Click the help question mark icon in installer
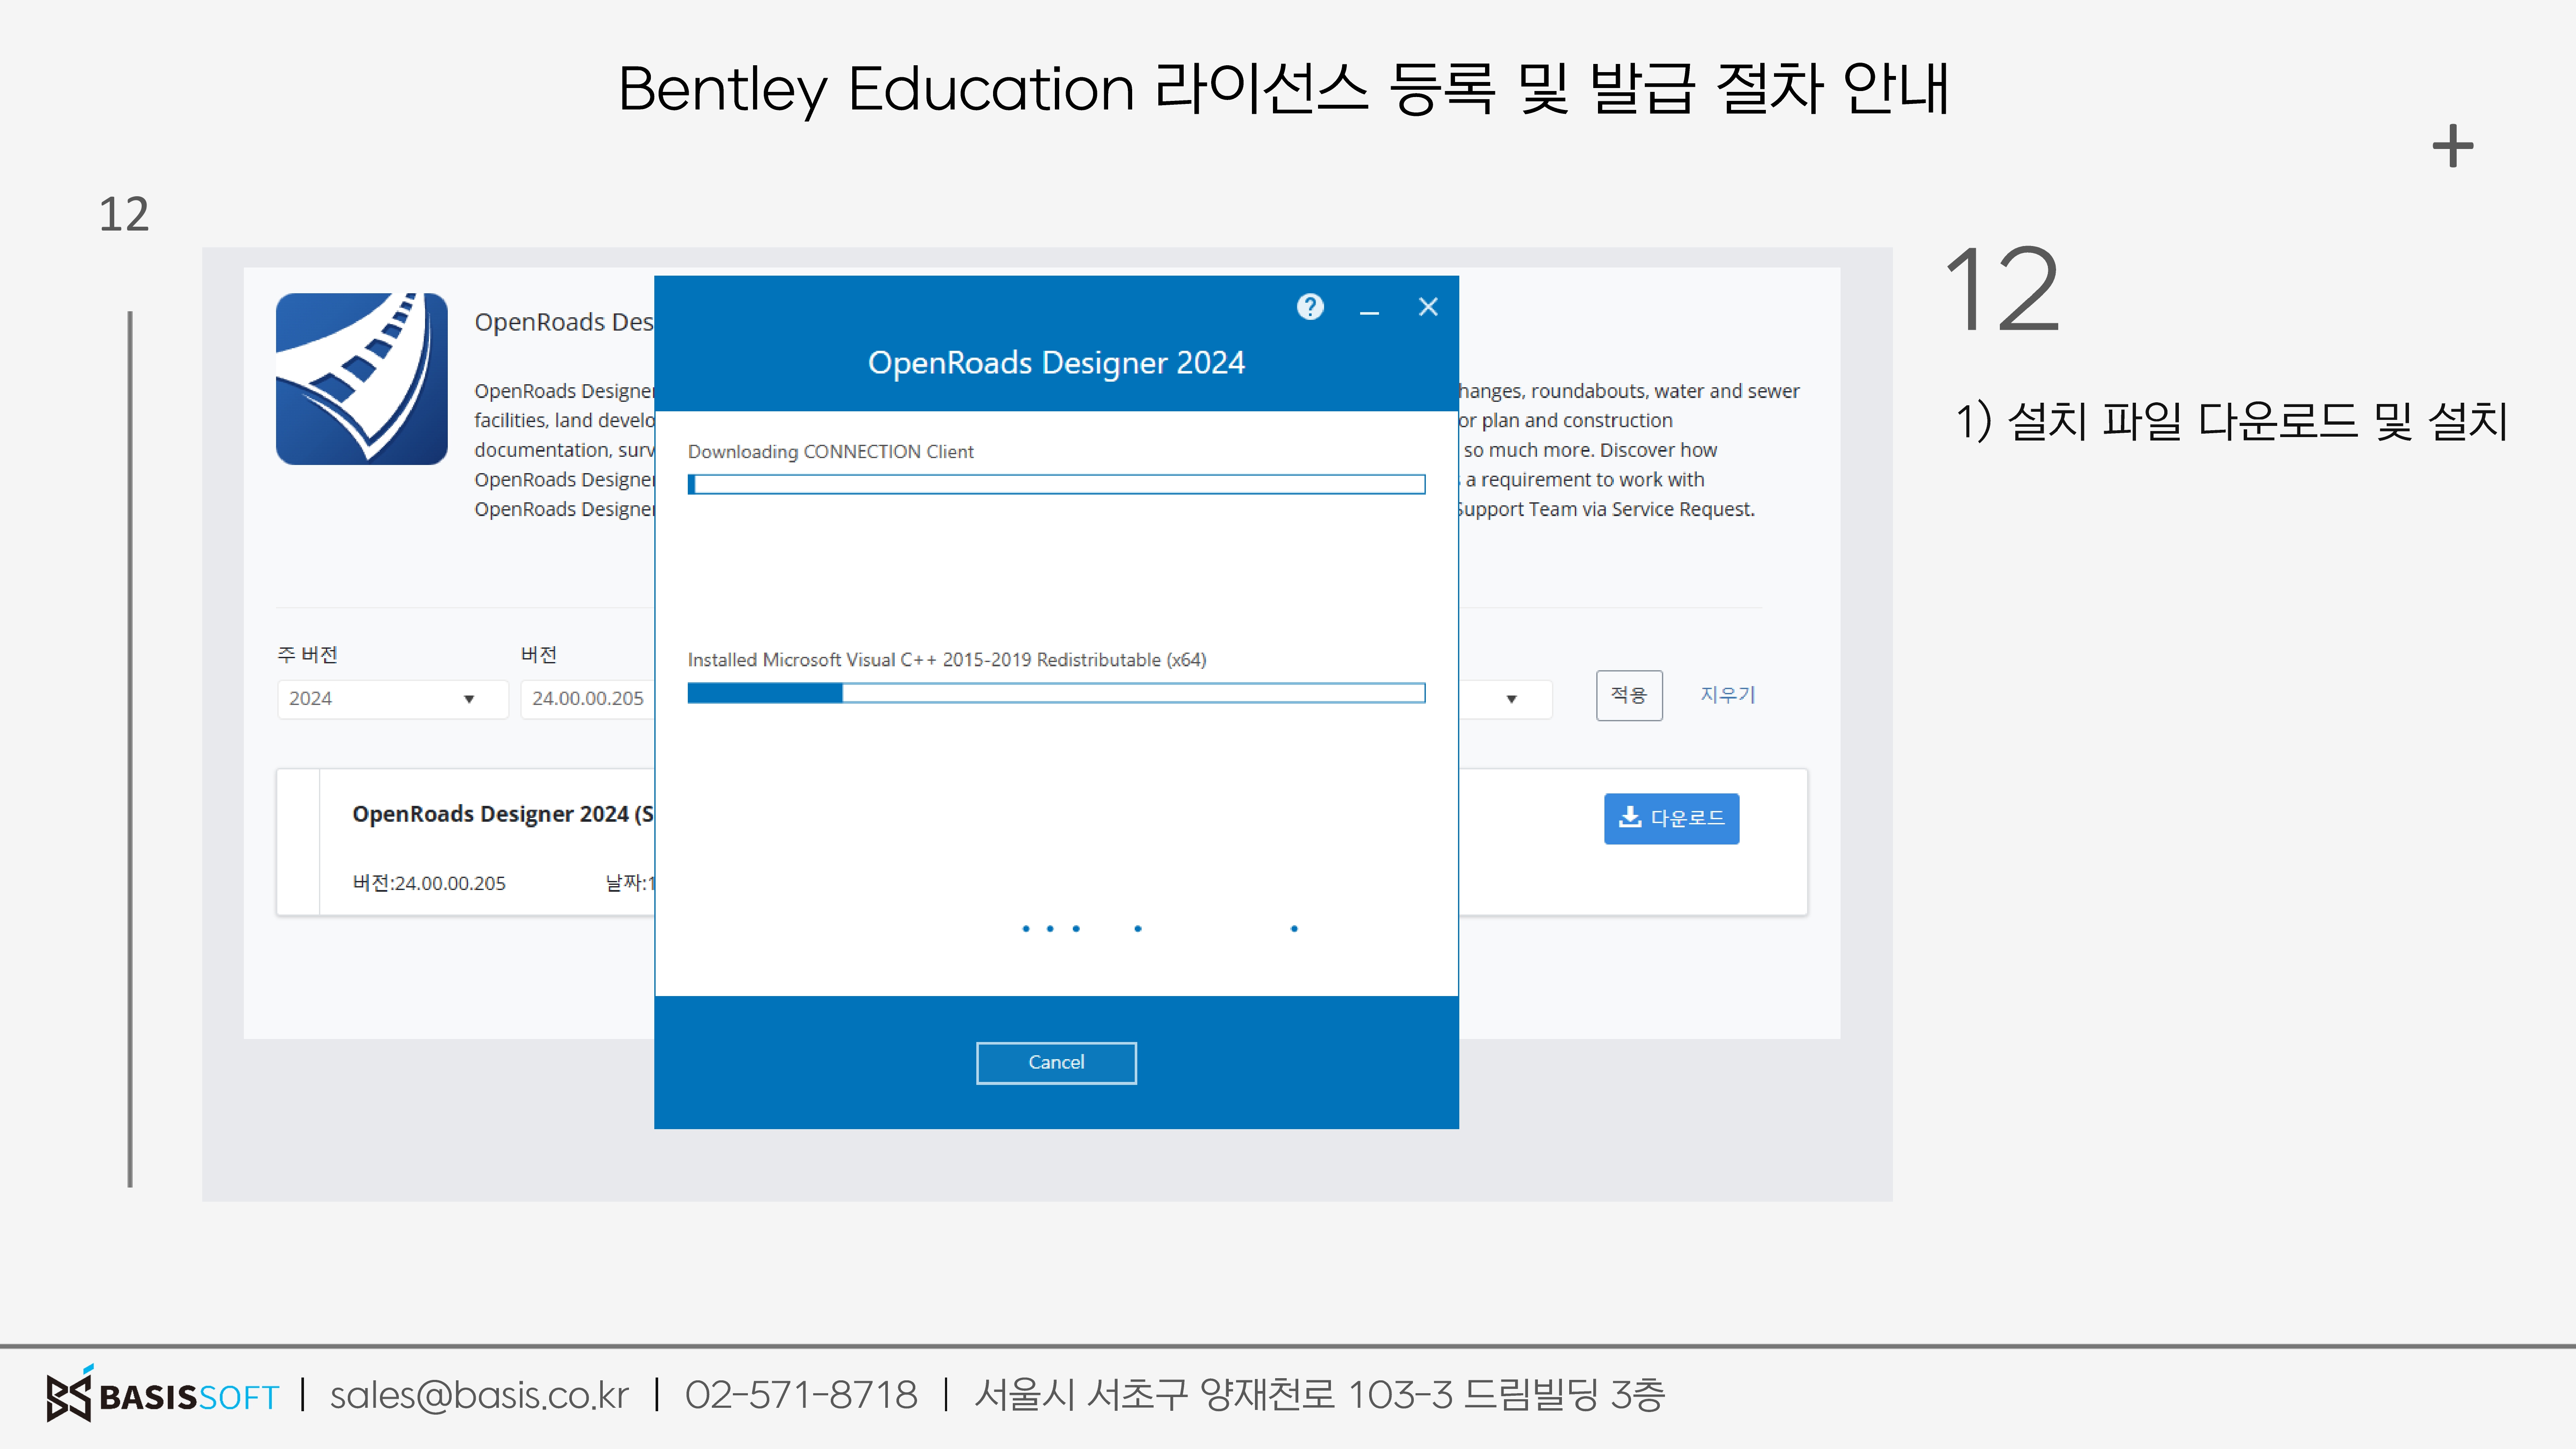Viewport: 2576px width, 1449px height. point(1310,307)
